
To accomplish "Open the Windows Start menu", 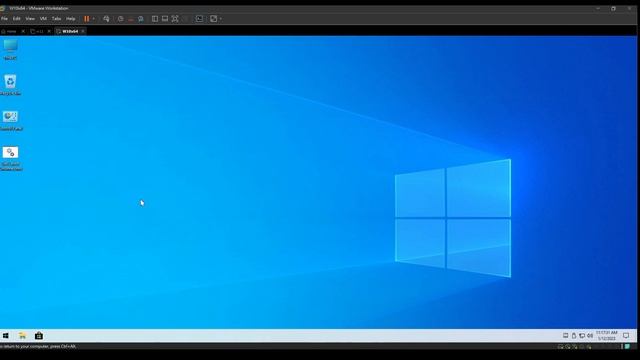I will [6, 336].
